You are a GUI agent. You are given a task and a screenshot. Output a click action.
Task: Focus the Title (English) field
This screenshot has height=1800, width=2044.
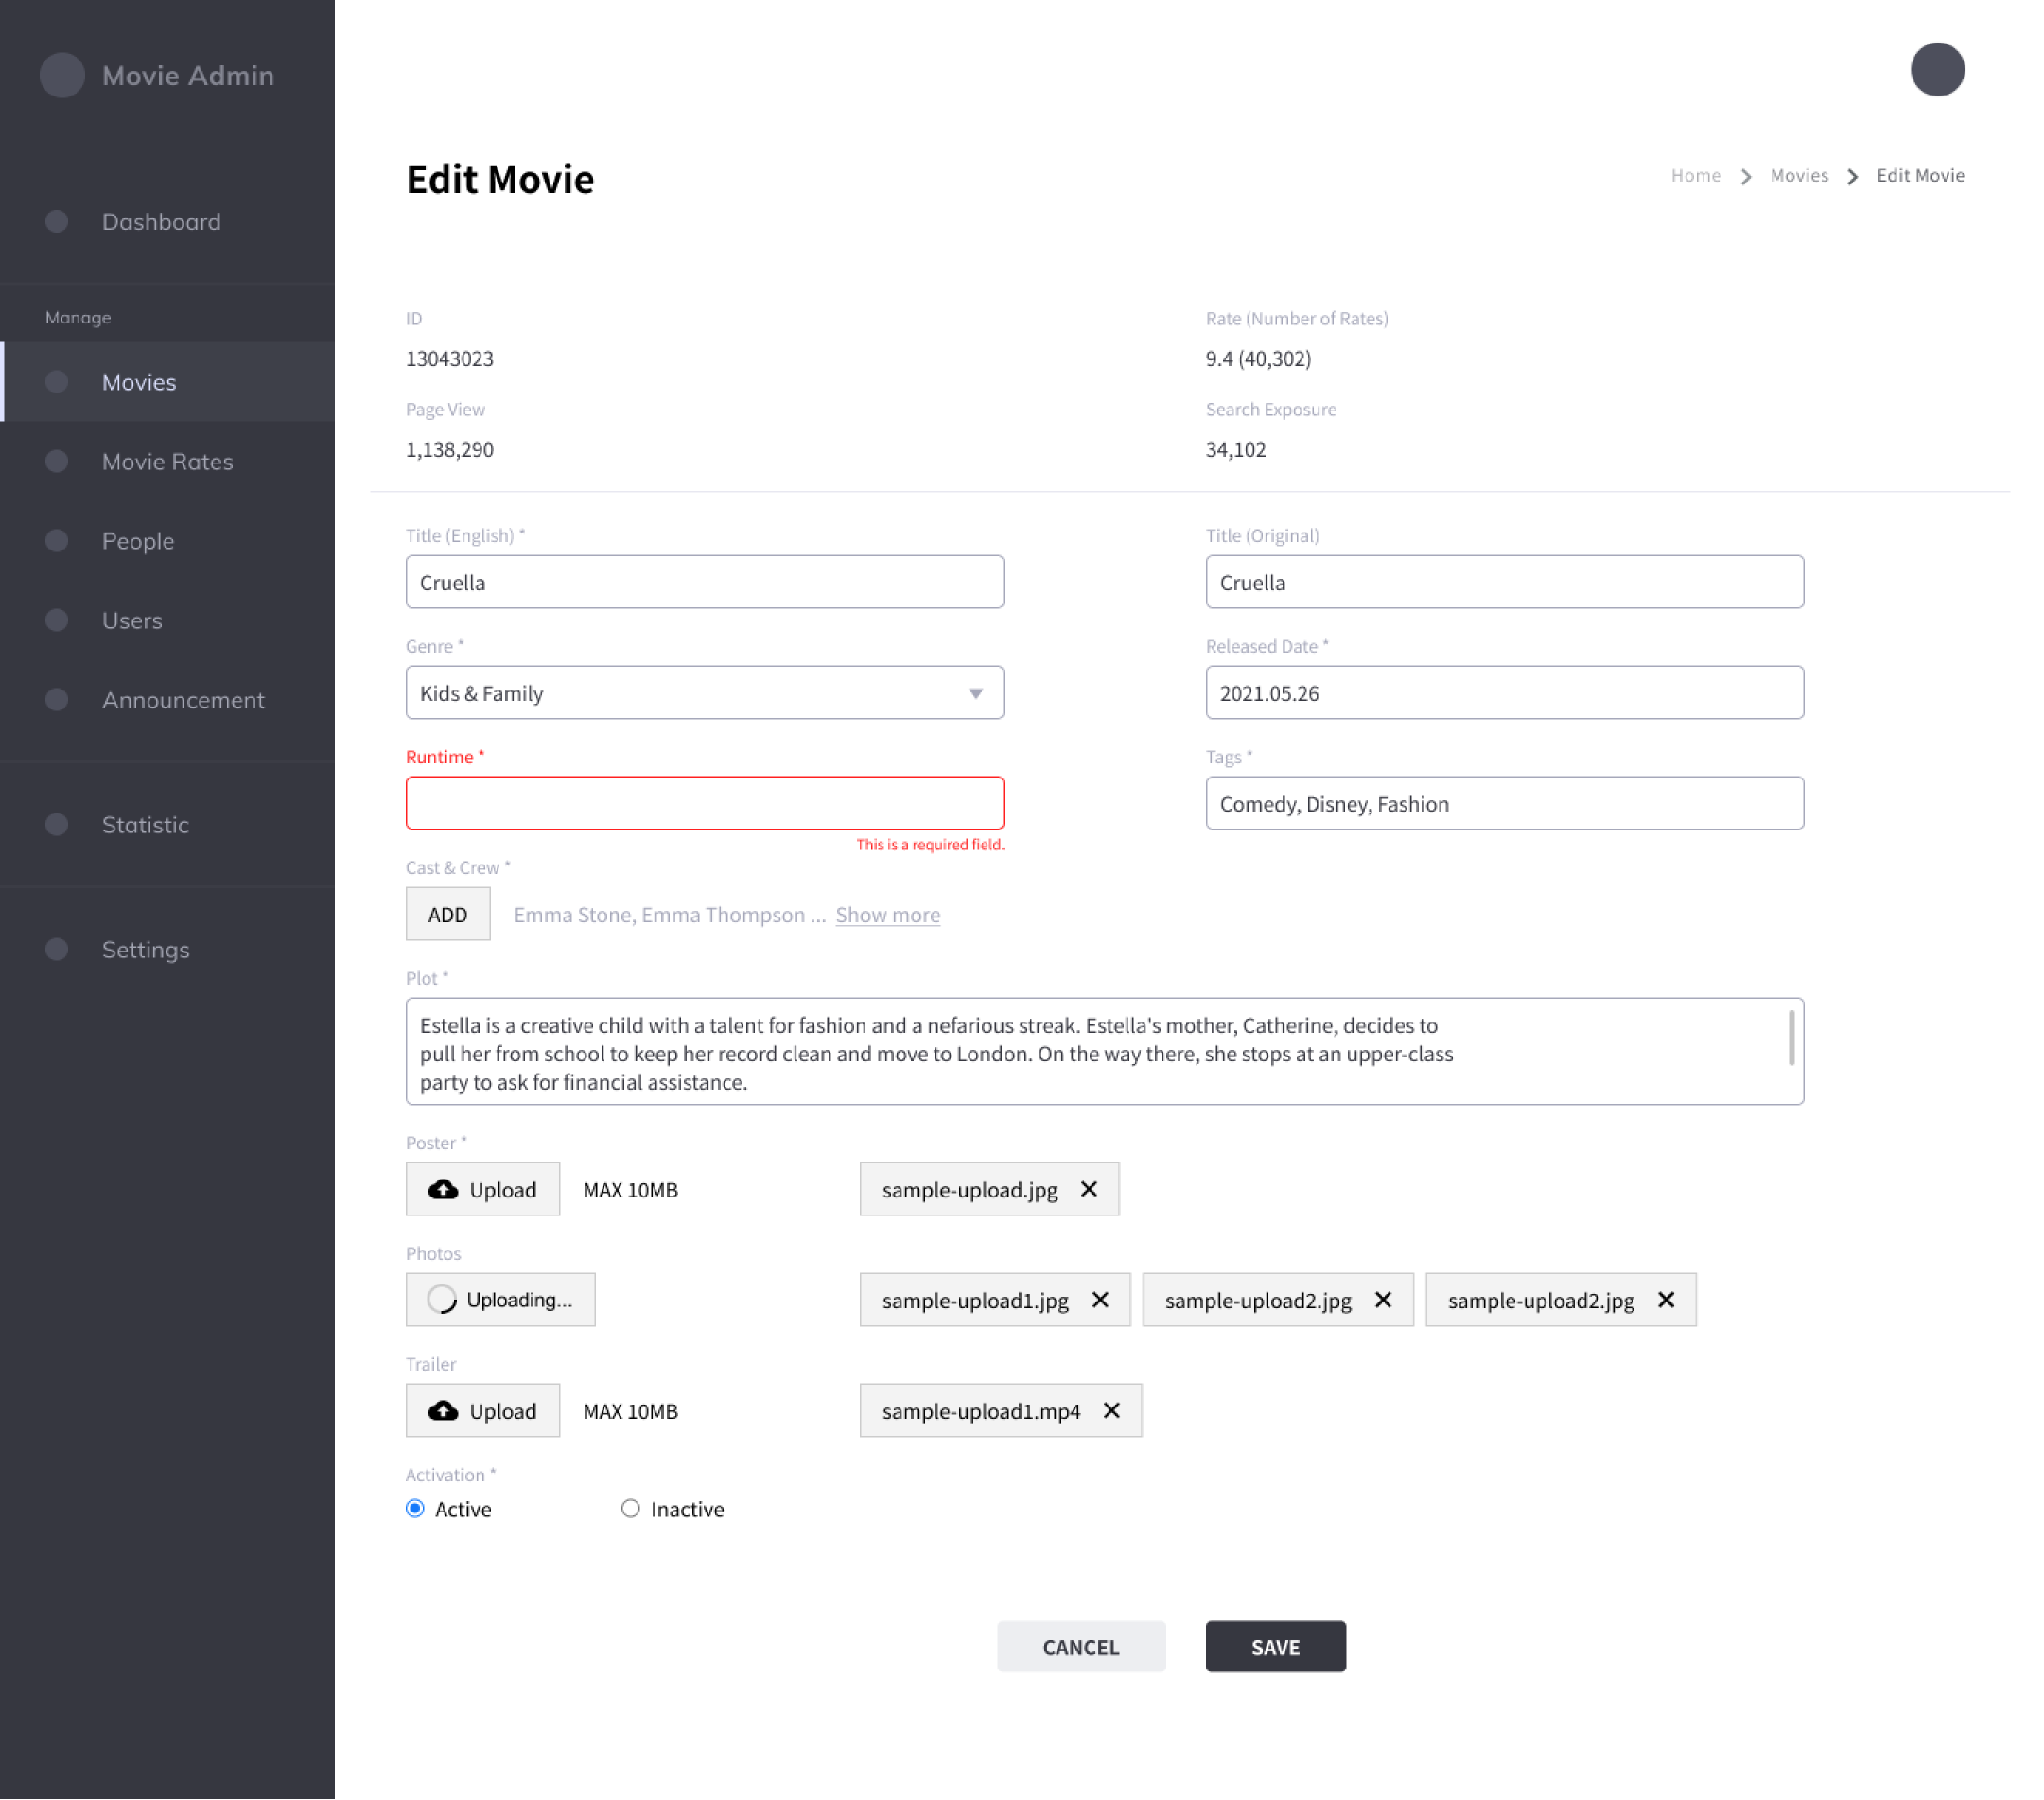click(x=705, y=582)
